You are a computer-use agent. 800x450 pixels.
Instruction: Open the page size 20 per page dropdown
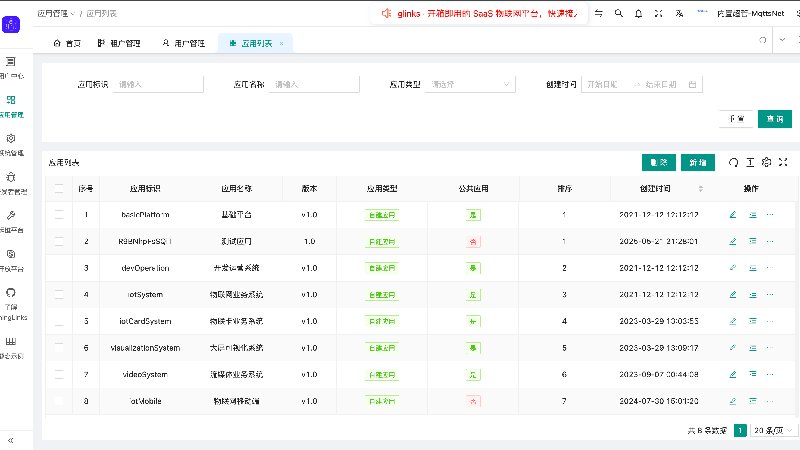[x=773, y=431]
